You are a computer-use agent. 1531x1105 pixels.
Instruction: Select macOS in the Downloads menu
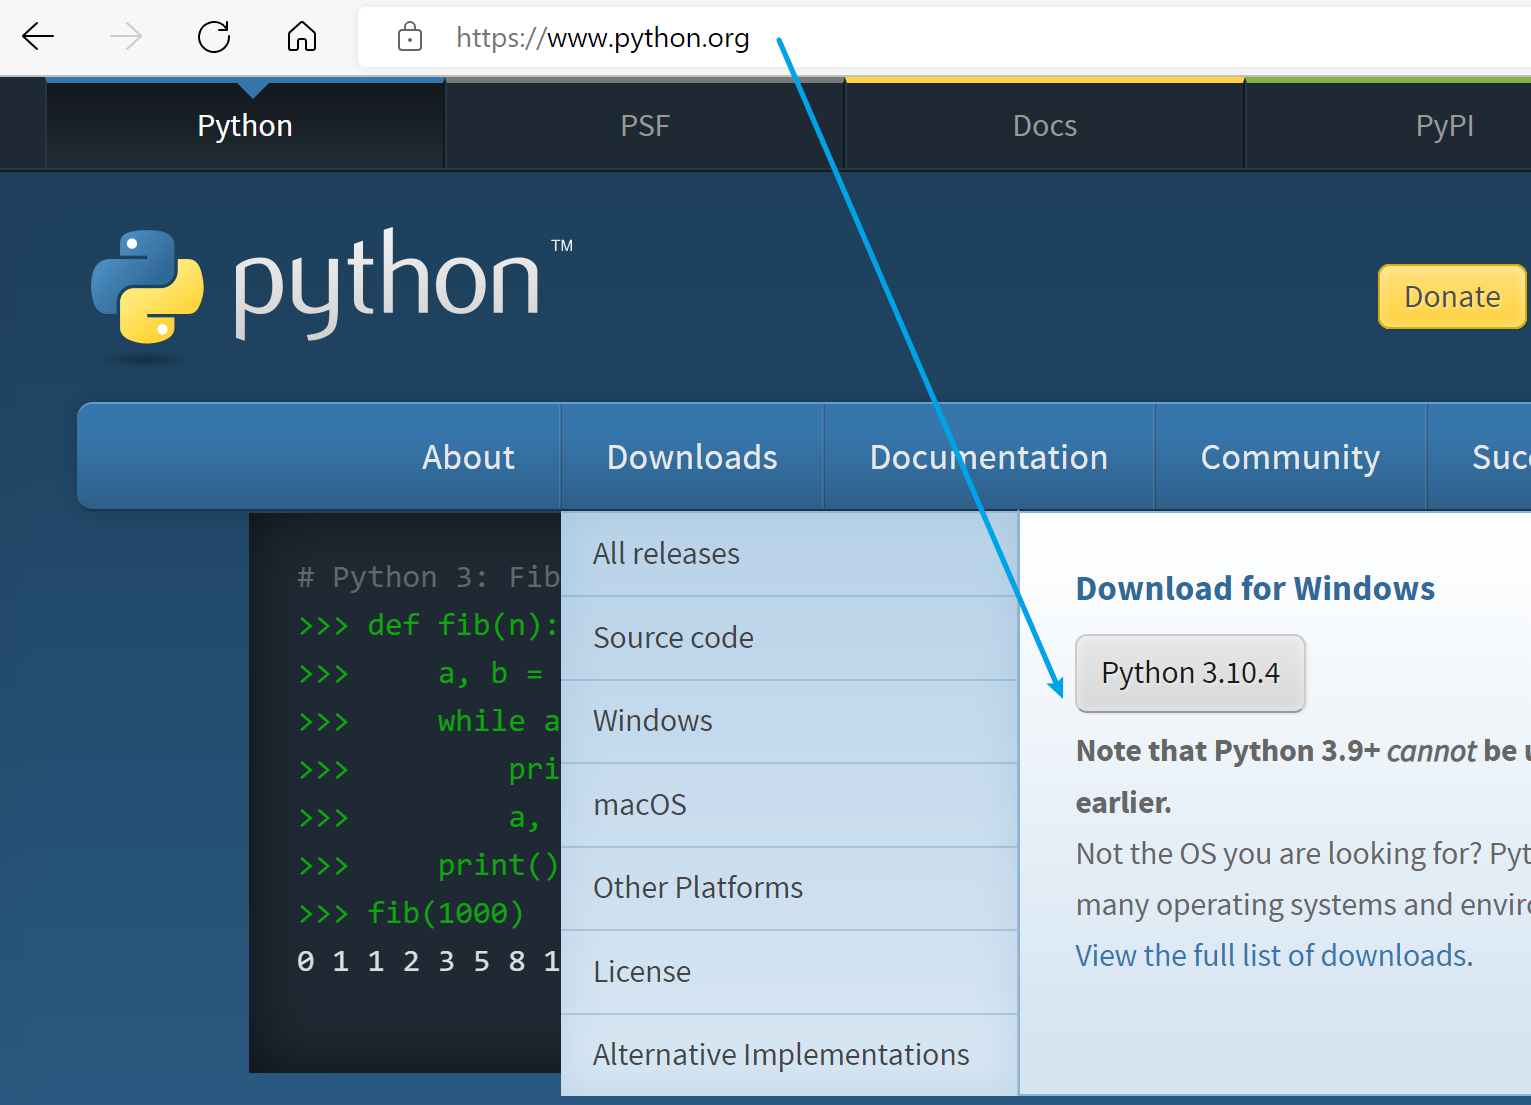coord(789,805)
